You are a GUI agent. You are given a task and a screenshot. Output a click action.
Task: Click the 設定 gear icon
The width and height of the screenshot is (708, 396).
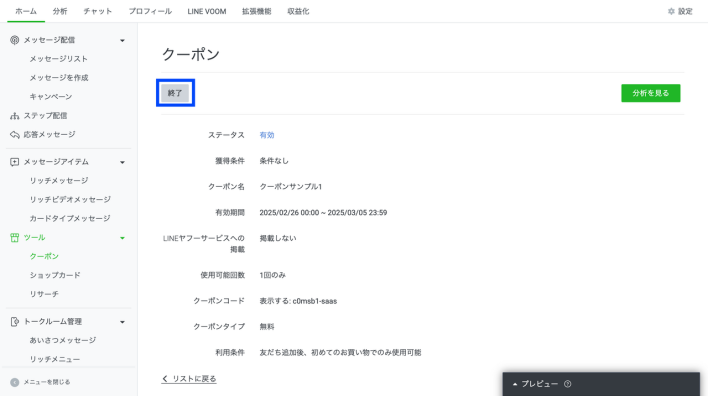click(x=671, y=11)
